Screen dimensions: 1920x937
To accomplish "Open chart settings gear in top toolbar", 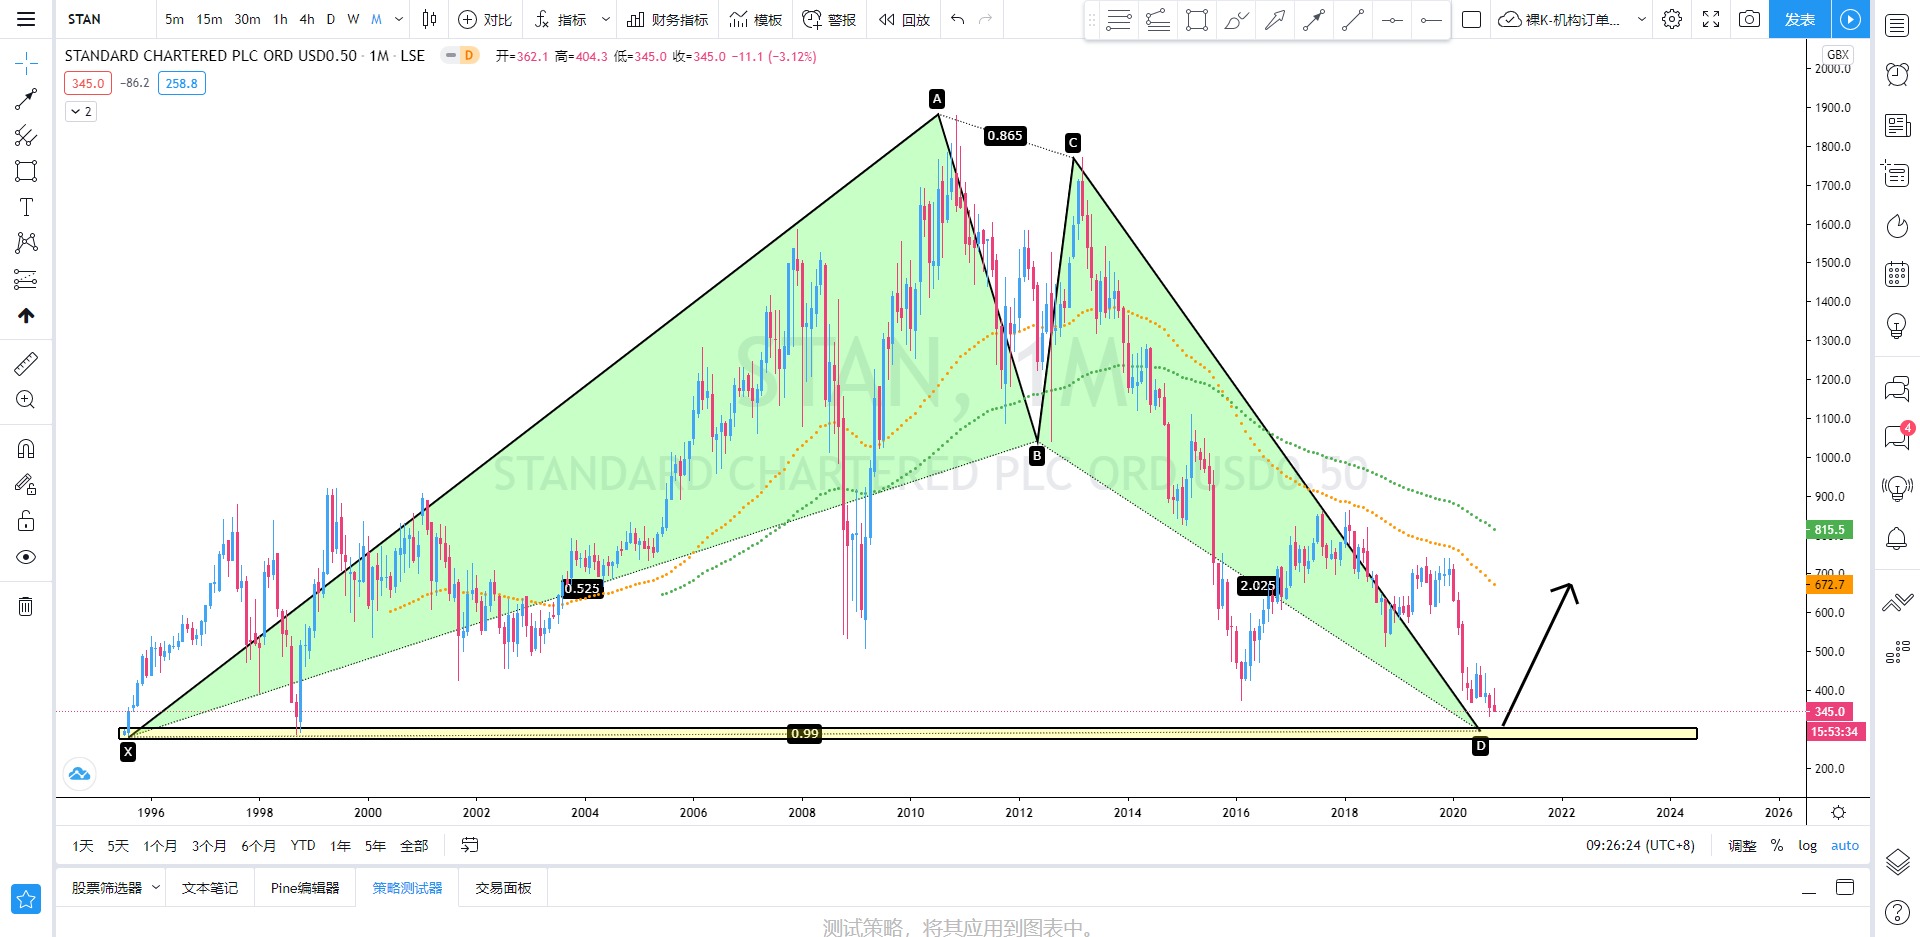I will click(1672, 19).
